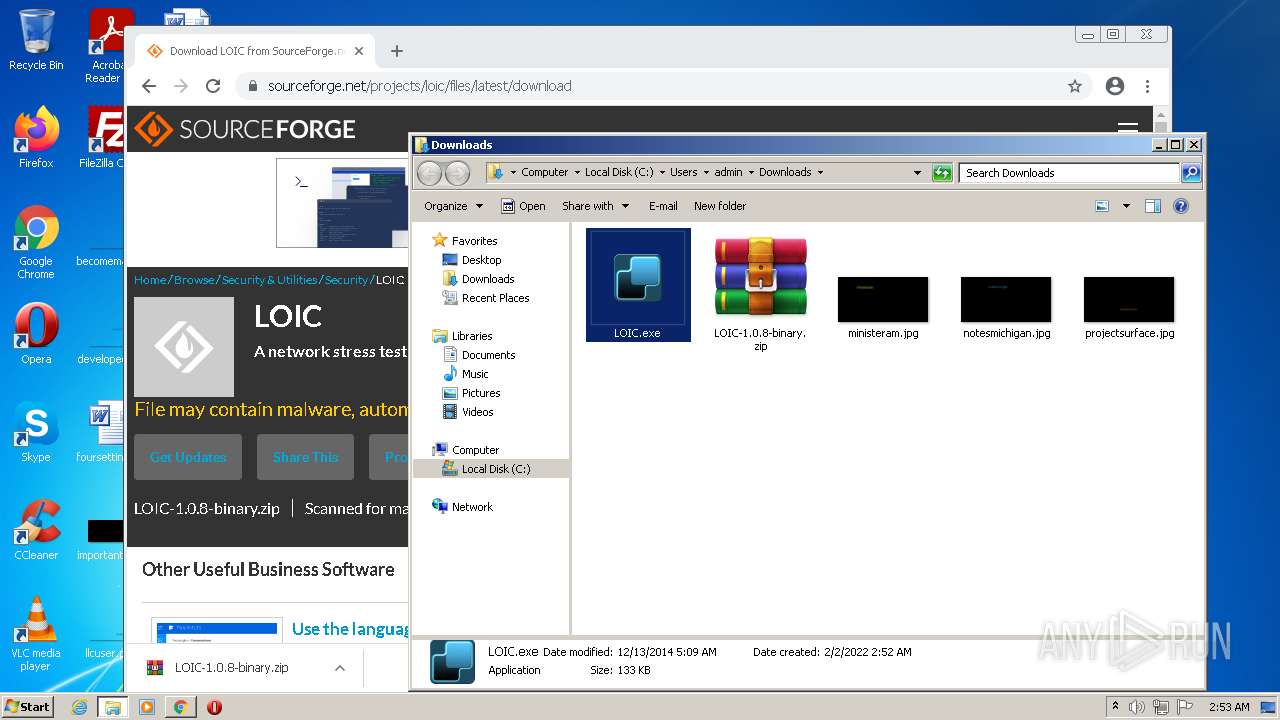Open the Share with dropdown
This screenshot has height=720, width=1280.
pos(596,206)
